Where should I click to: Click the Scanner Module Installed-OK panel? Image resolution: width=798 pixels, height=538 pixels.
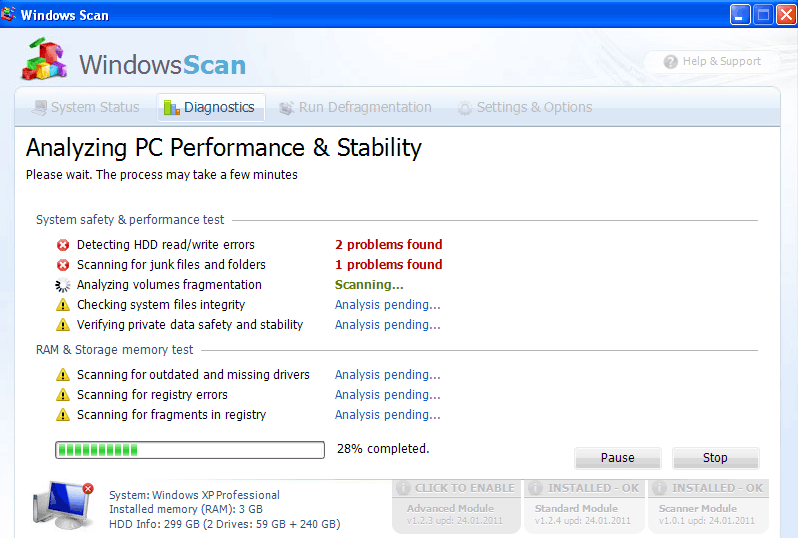[x=708, y=506]
